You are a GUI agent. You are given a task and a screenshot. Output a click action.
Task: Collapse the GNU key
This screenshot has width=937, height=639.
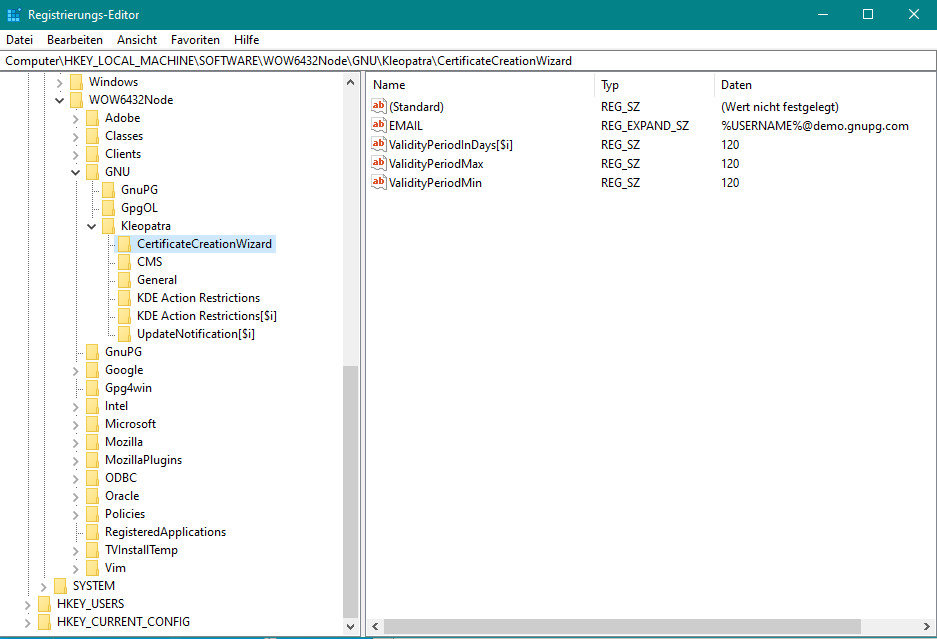click(75, 172)
